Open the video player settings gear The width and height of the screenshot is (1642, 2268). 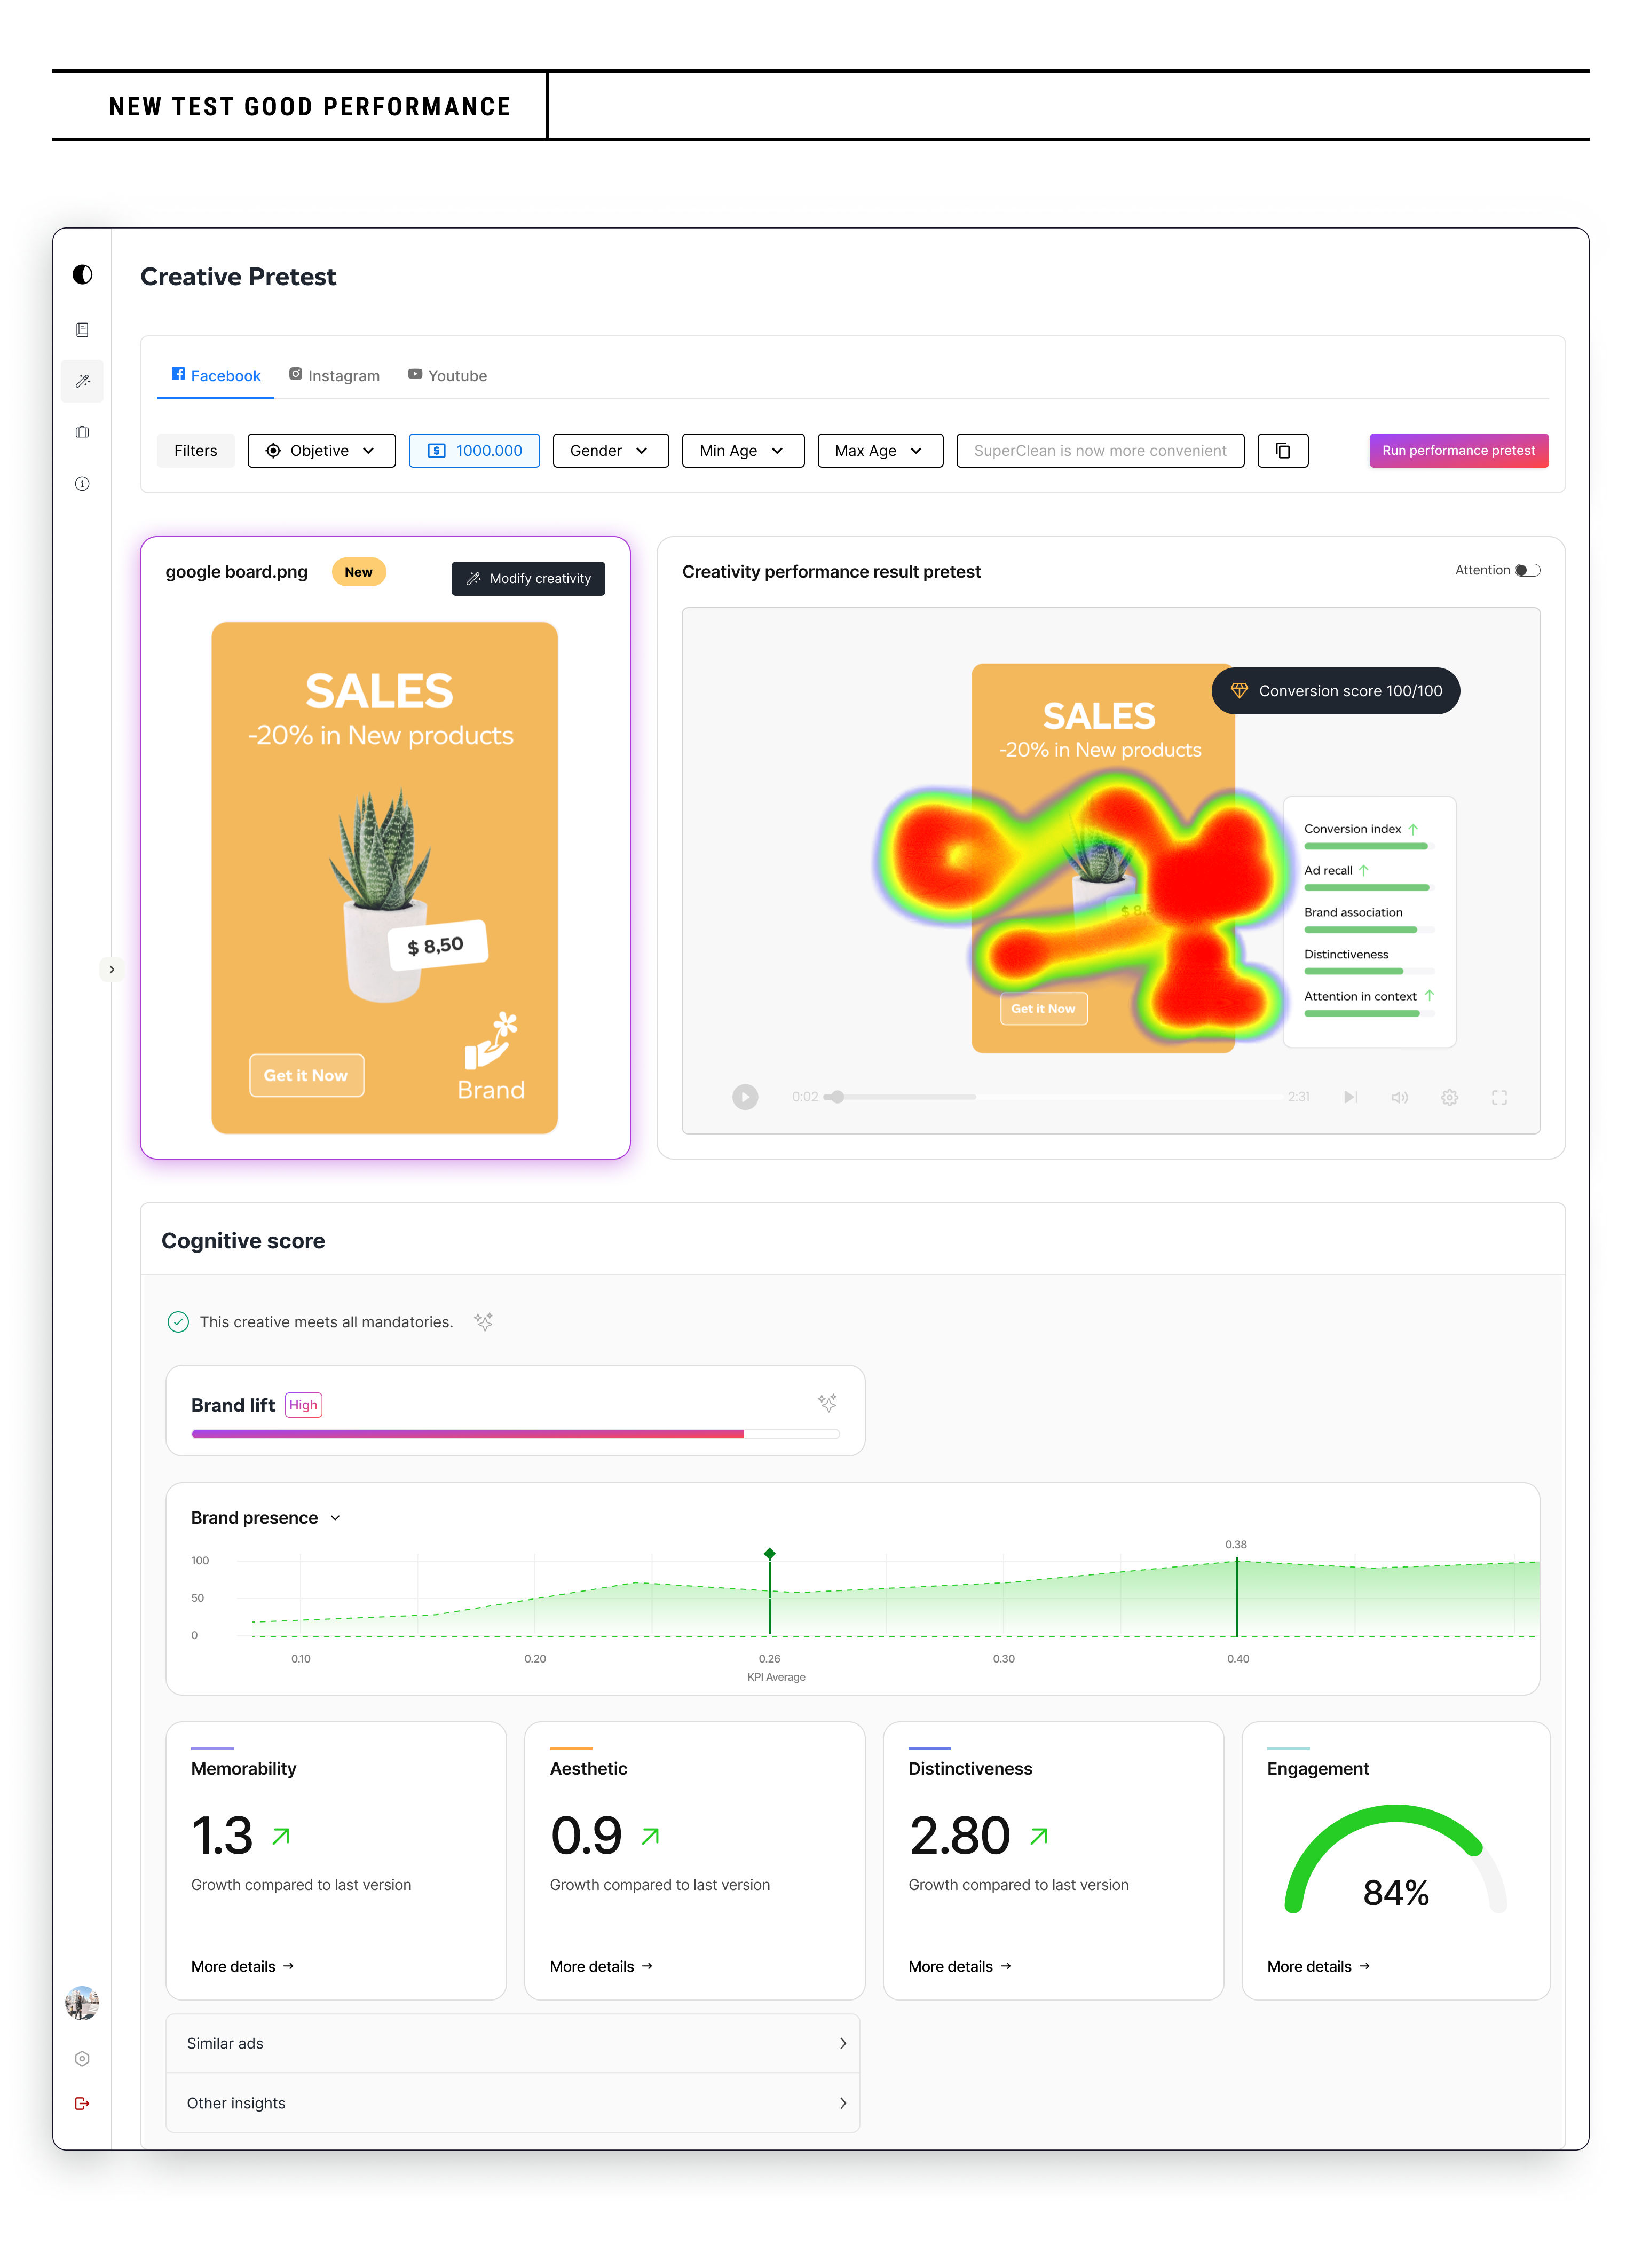tap(1449, 1098)
